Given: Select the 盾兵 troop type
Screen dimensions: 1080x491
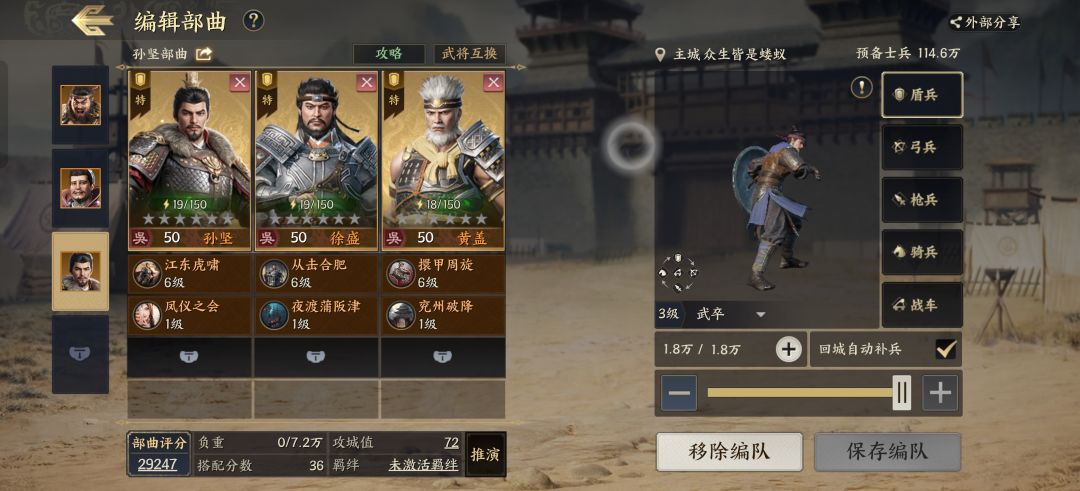Looking at the screenshot, I should (922, 95).
